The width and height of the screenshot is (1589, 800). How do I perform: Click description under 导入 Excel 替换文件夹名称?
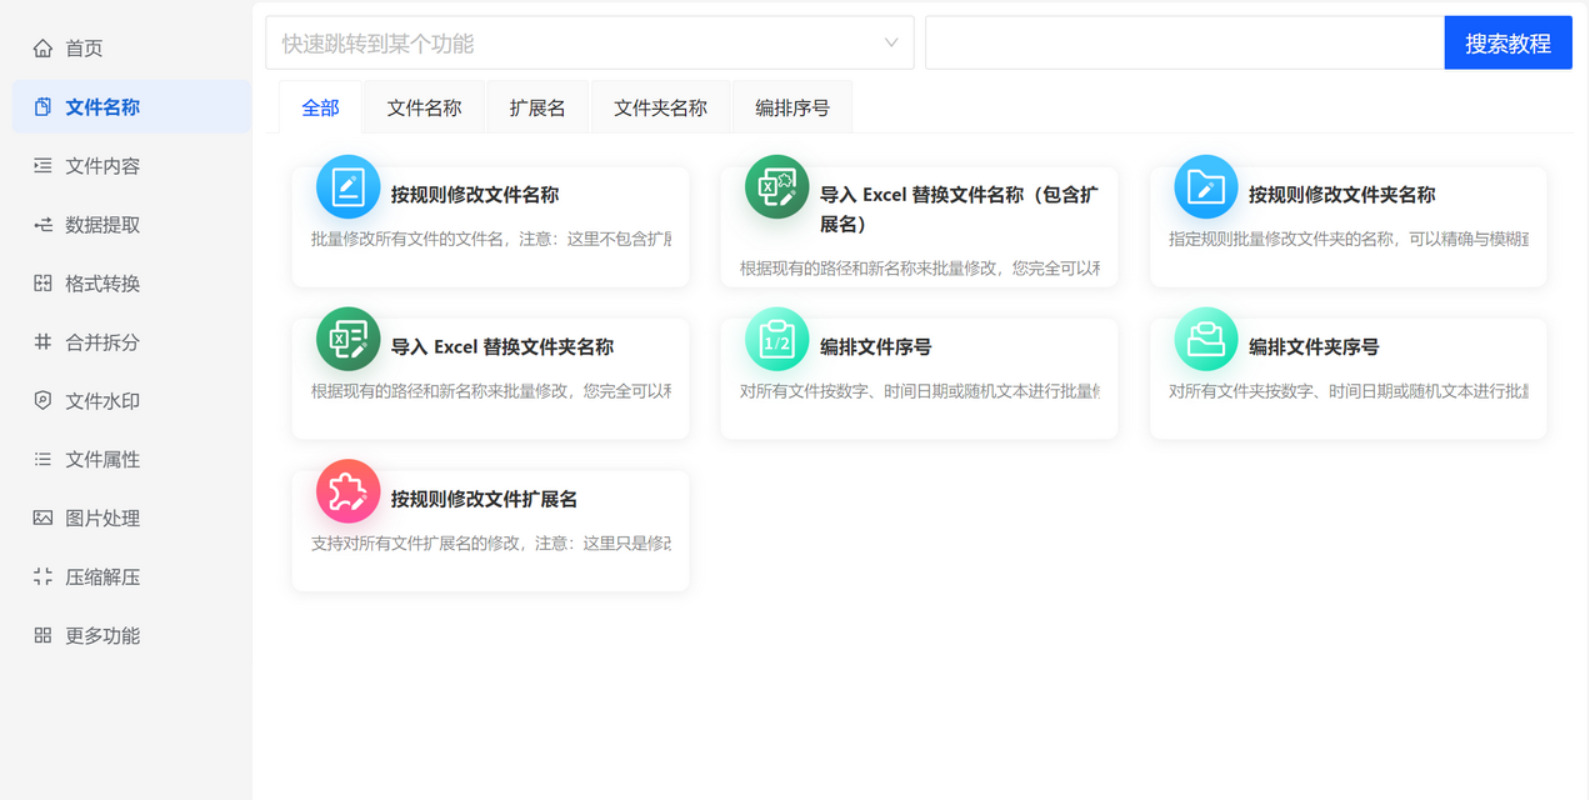click(x=491, y=391)
